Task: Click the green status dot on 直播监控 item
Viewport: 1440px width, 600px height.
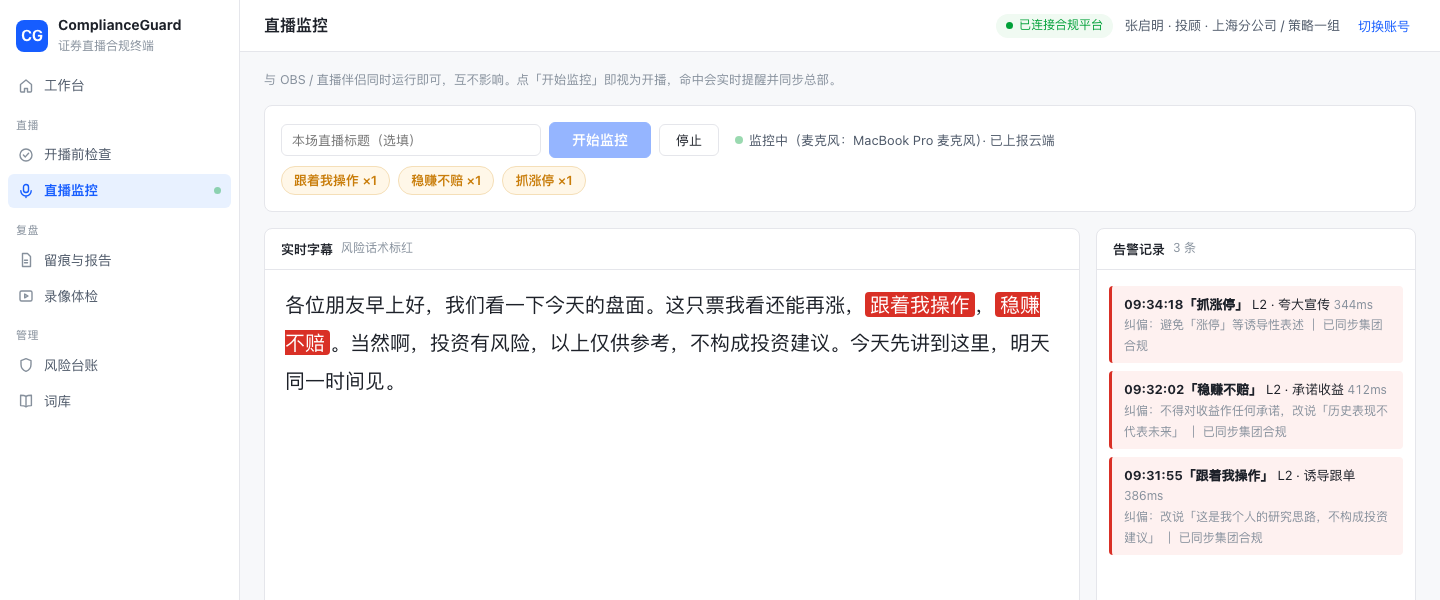Action: pos(217,191)
